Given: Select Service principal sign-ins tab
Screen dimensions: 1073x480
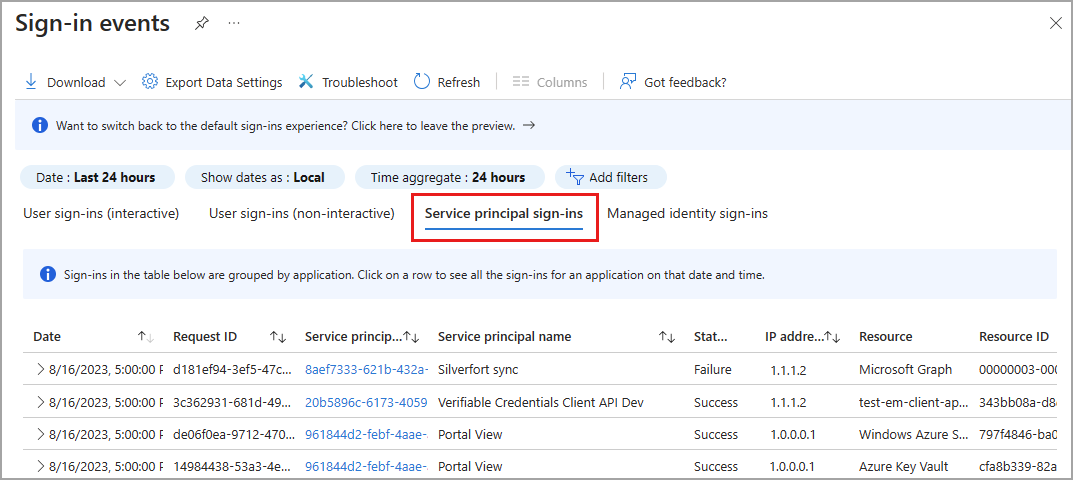Looking at the screenshot, I should pyautogui.click(x=504, y=214).
